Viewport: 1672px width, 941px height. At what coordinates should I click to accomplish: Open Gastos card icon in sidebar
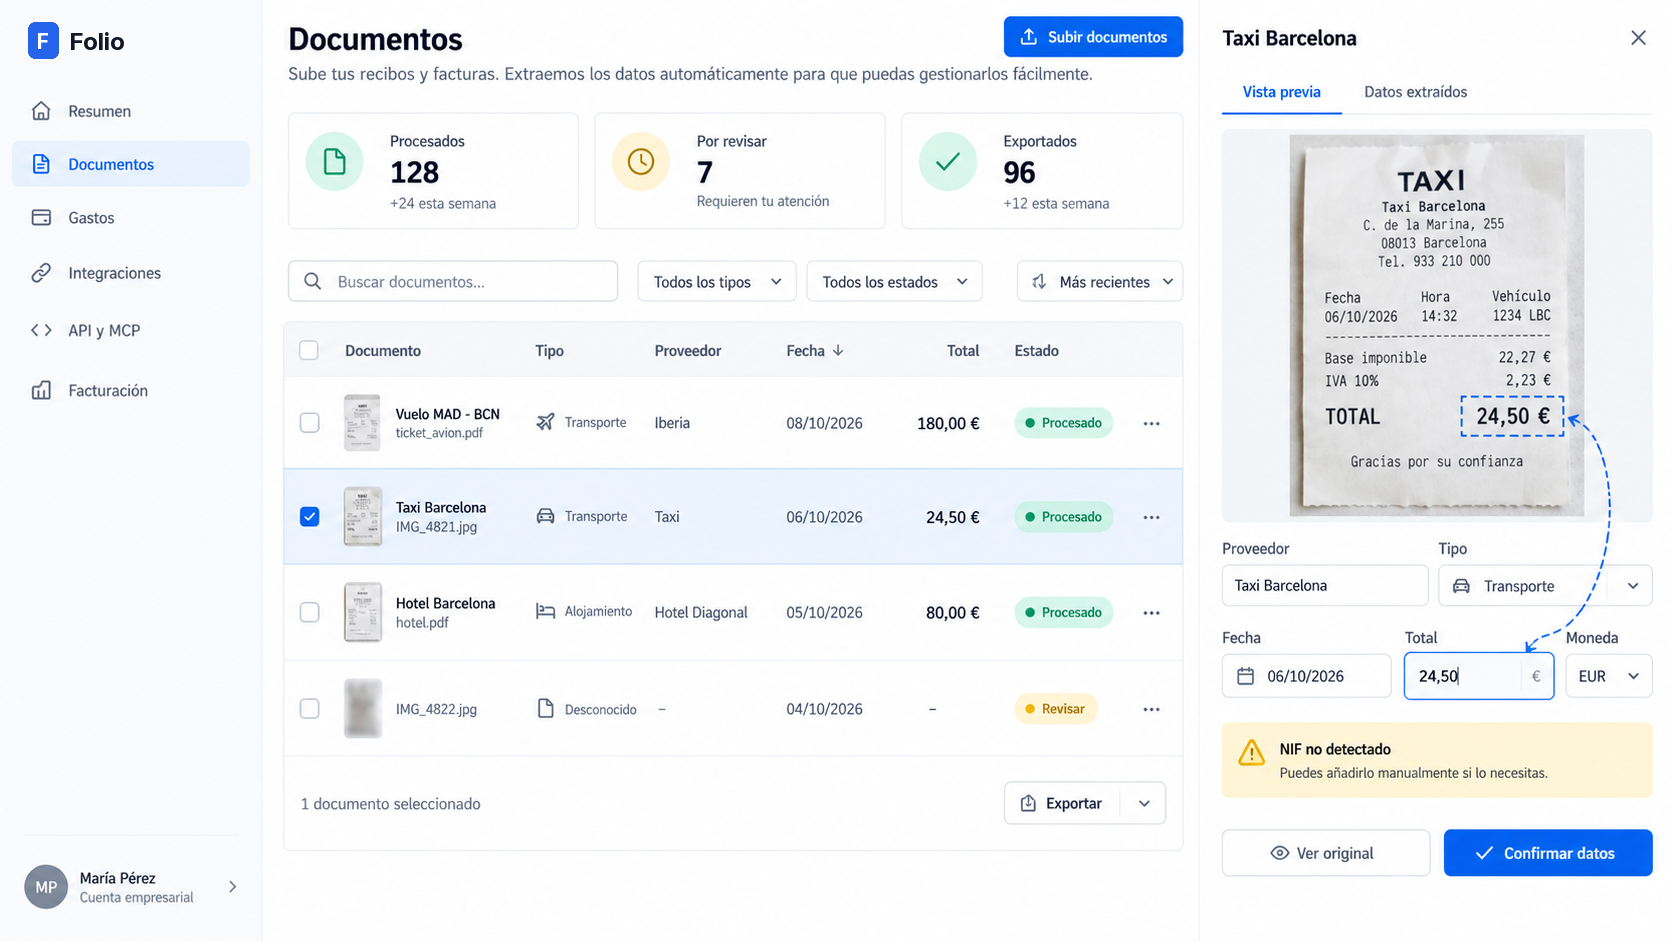coord(41,217)
